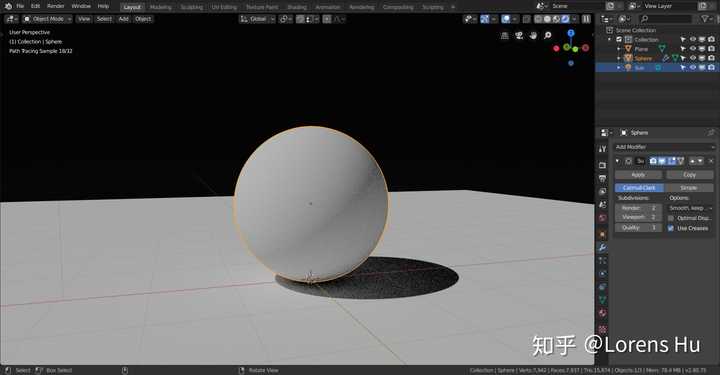
Task: Toggle proportional editing in the header
Action: 327,19
